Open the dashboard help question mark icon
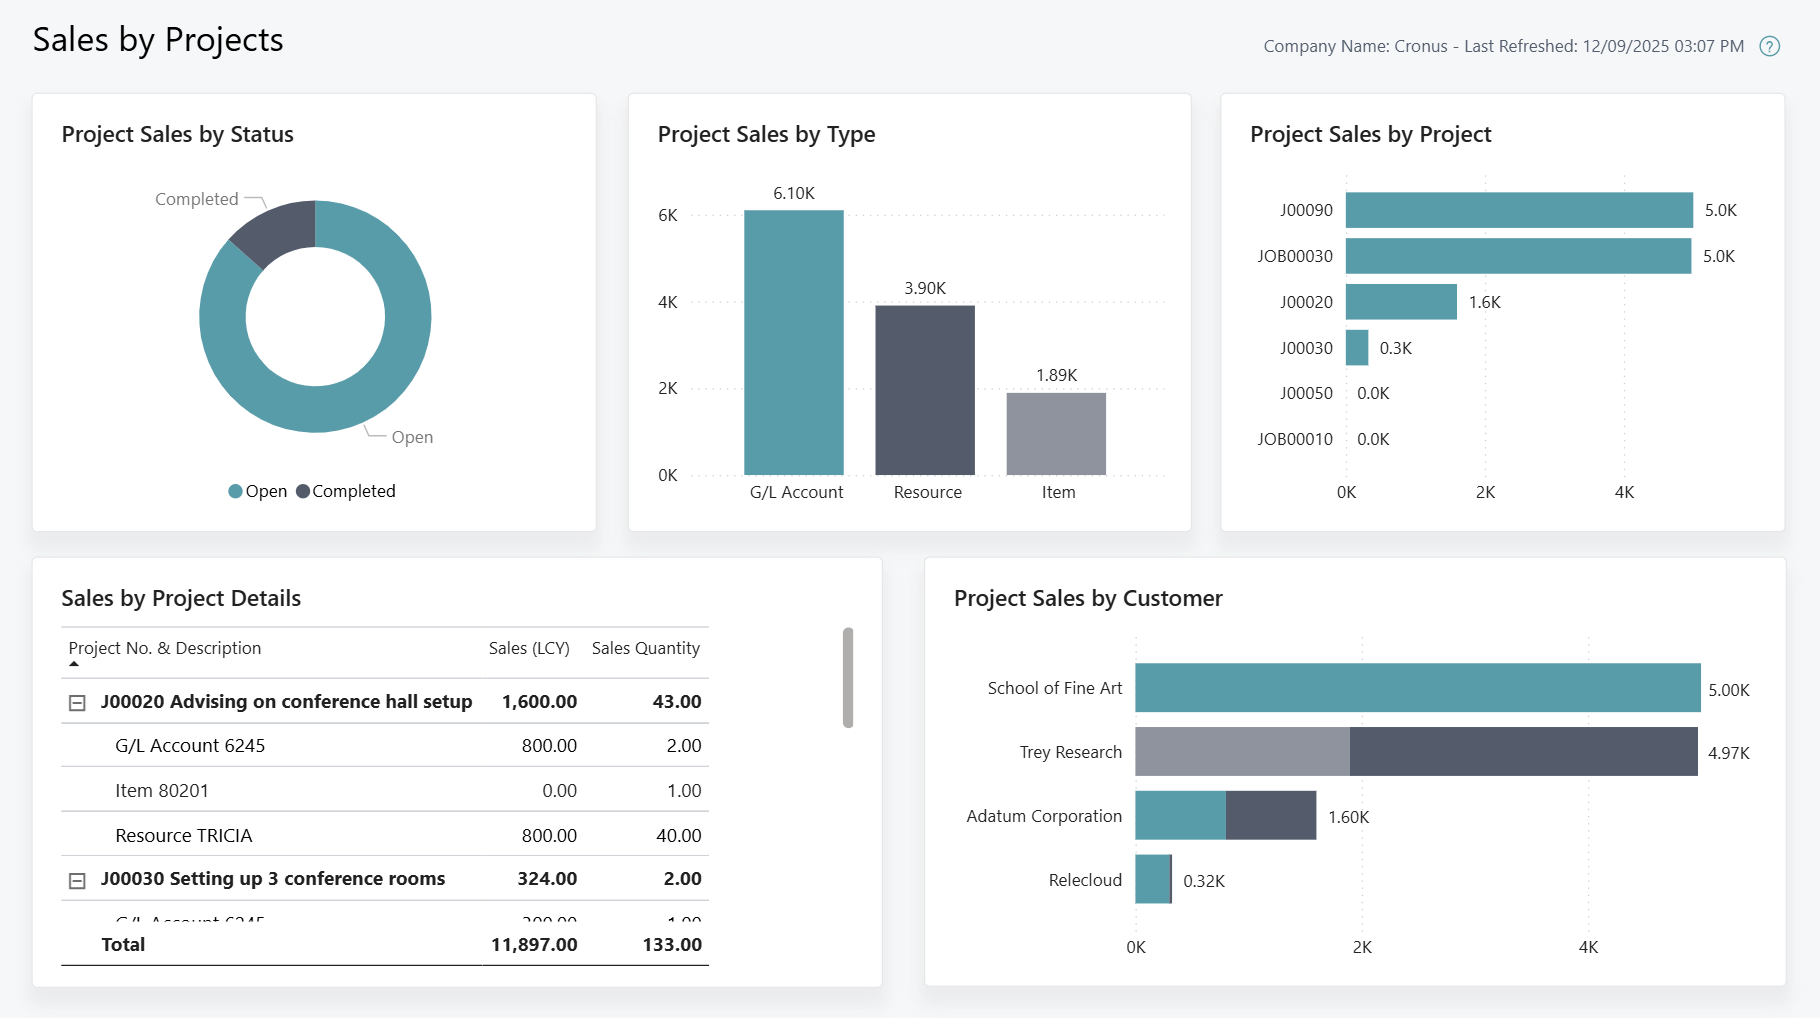This screenshot has height=1018, width=1820. point(1768,46)
